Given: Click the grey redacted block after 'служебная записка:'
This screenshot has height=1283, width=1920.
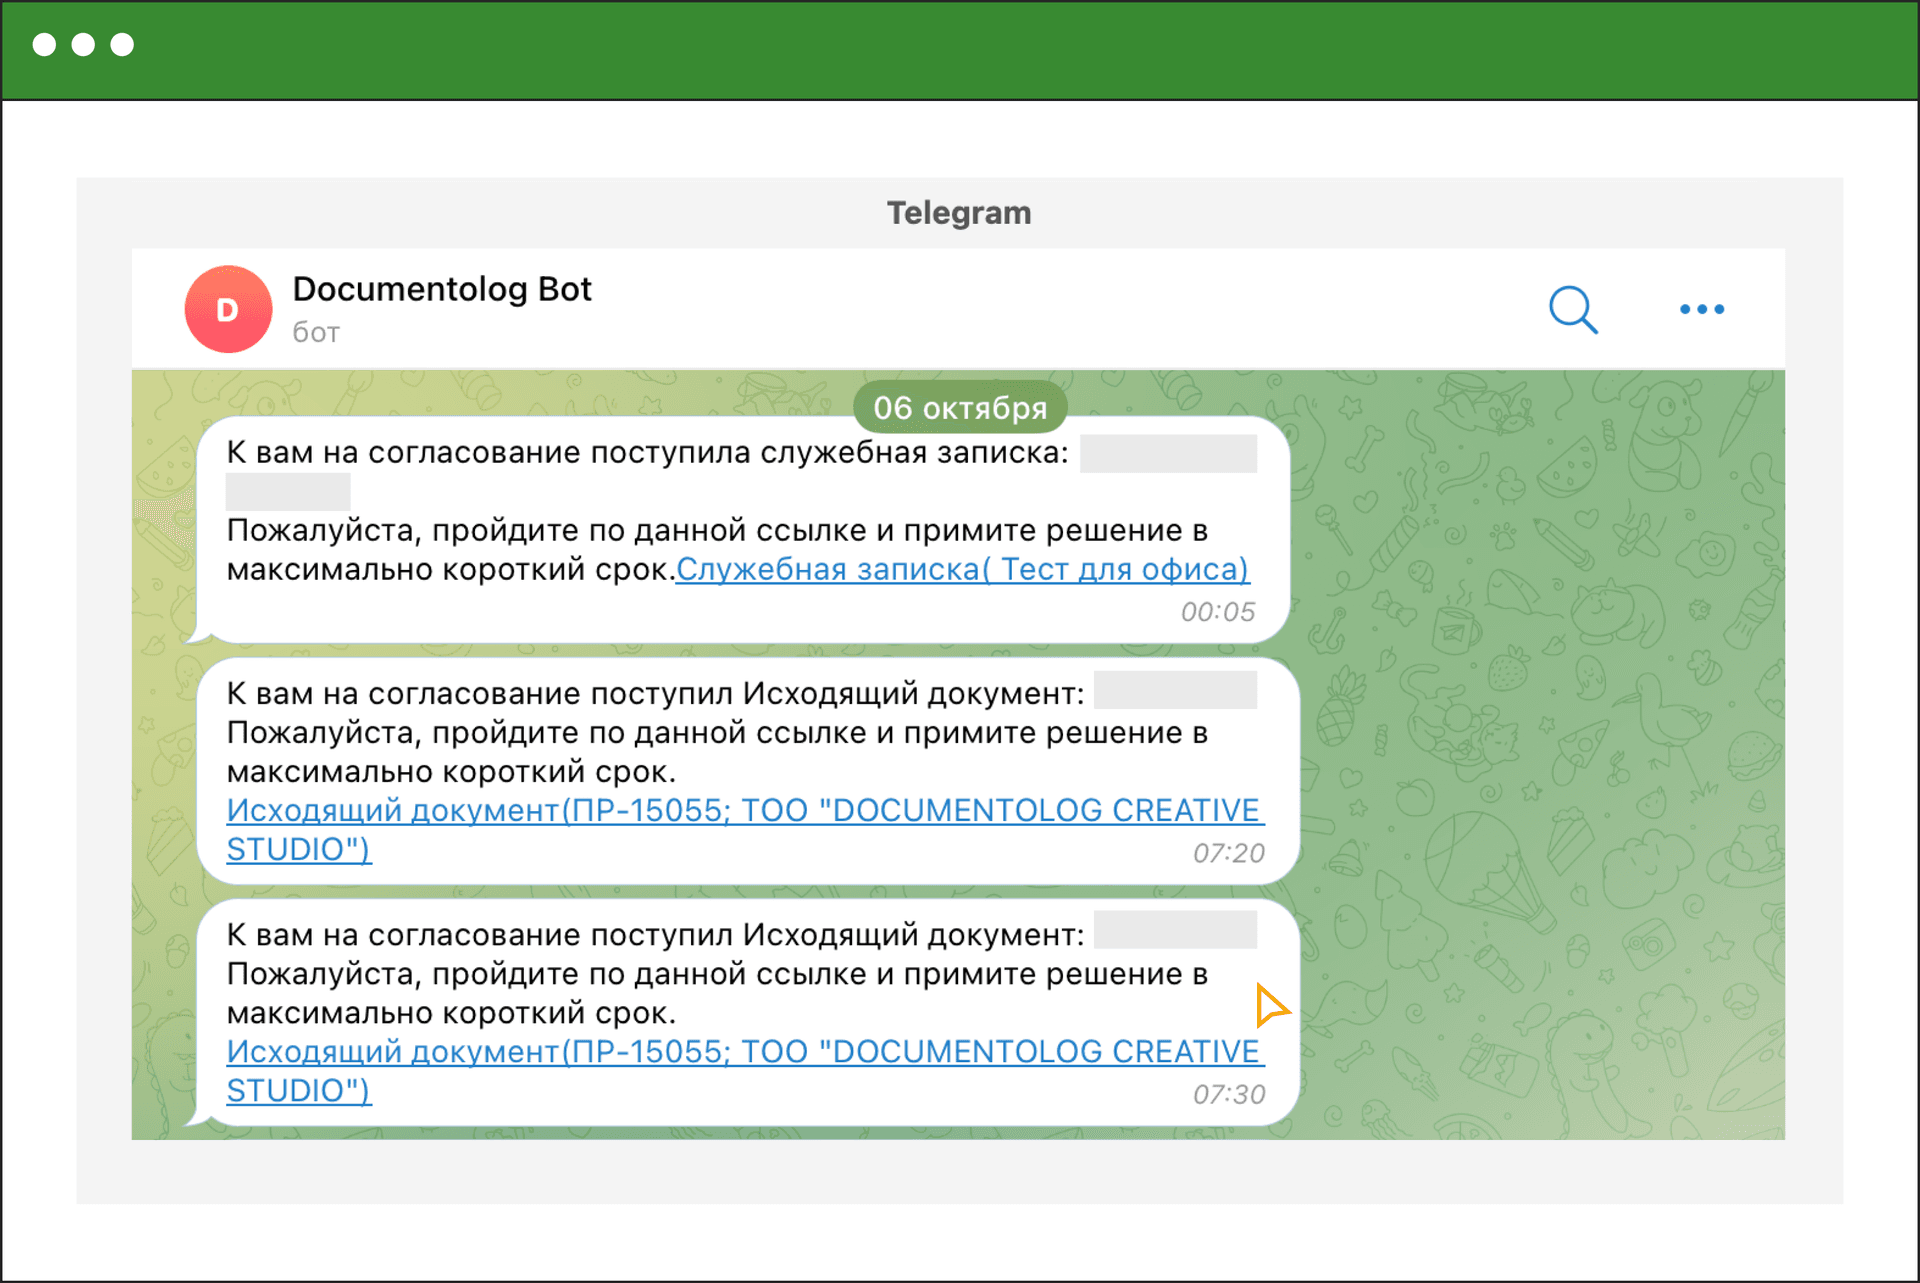Looking at the screenshot, I should (x=1168, y=453).
